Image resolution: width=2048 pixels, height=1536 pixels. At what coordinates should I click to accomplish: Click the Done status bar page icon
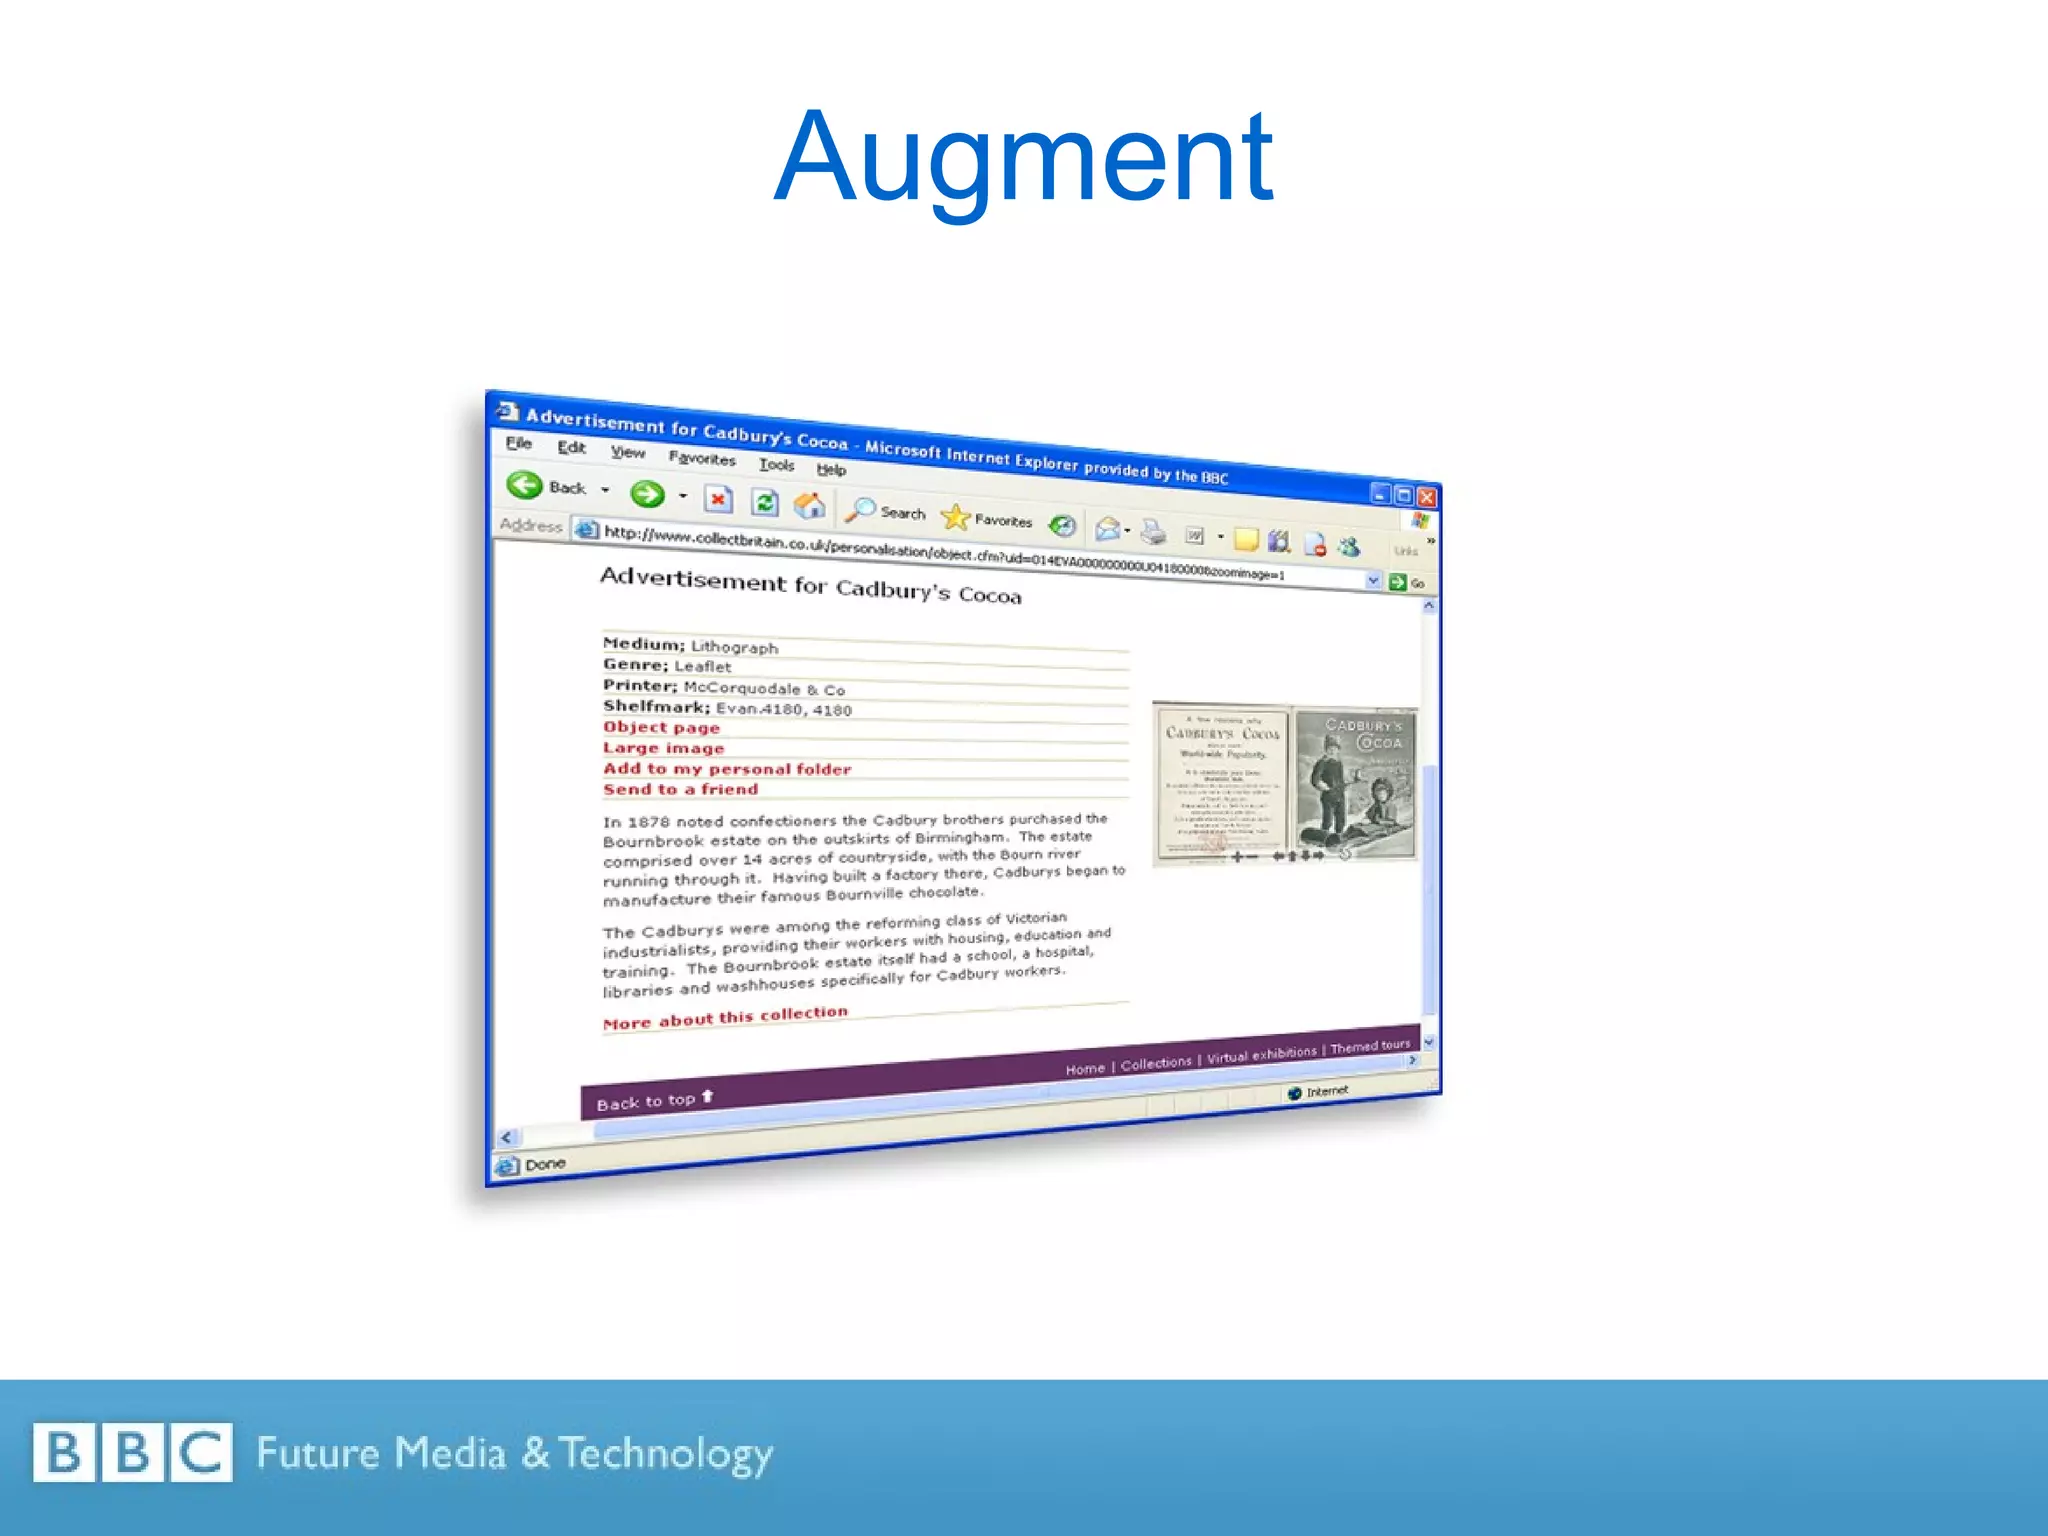tap(508, 1166)
